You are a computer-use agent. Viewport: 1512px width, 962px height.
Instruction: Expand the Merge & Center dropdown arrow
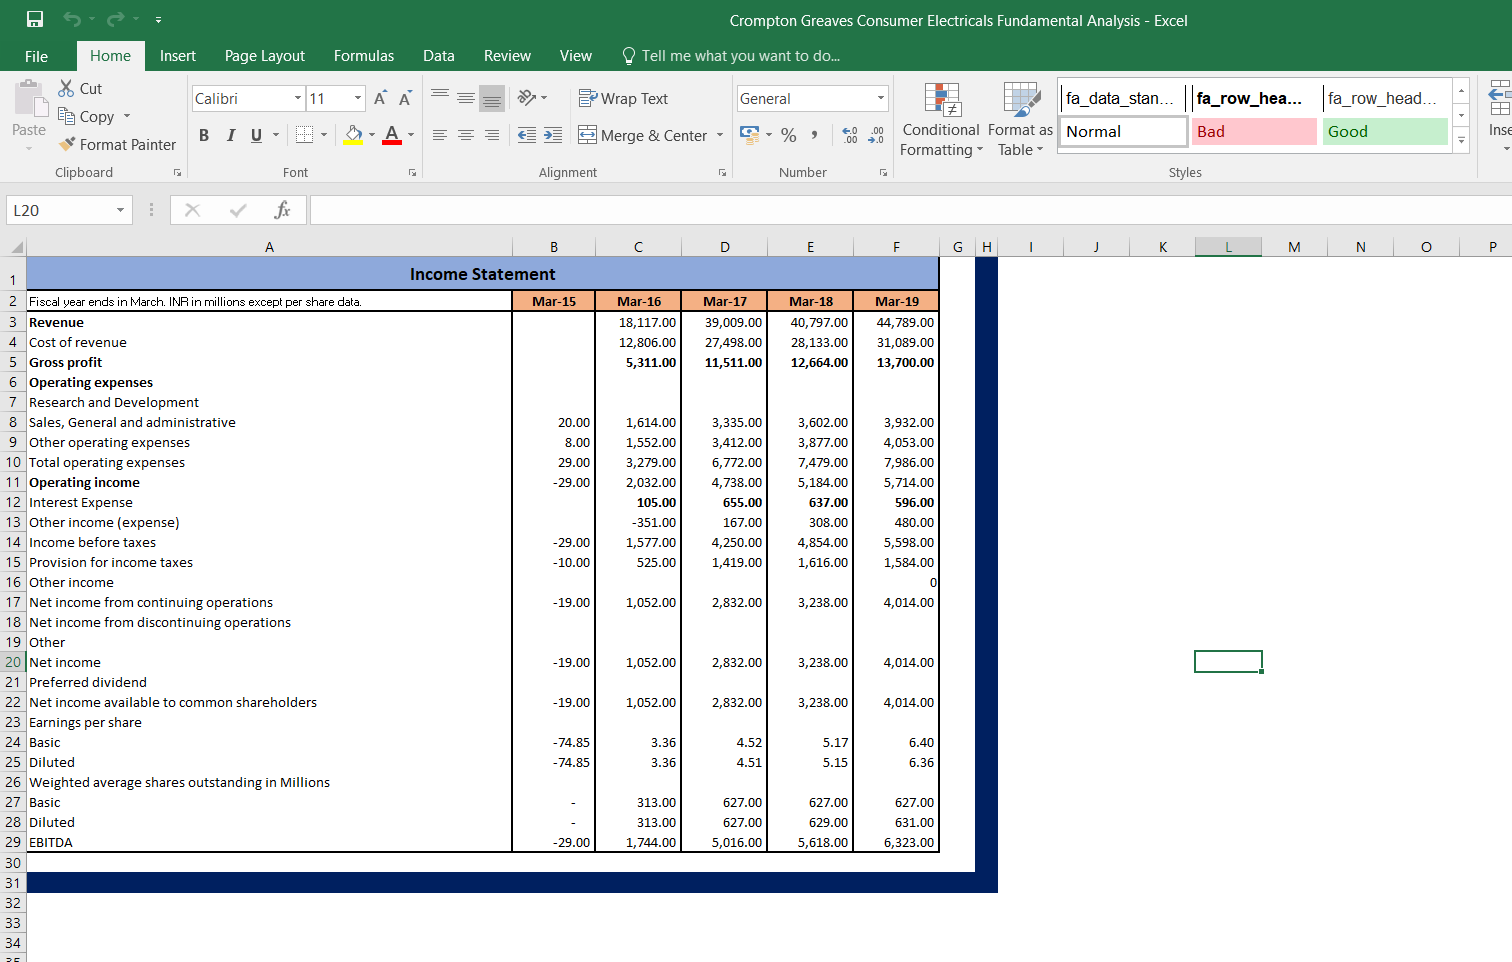tap(720, 135)
